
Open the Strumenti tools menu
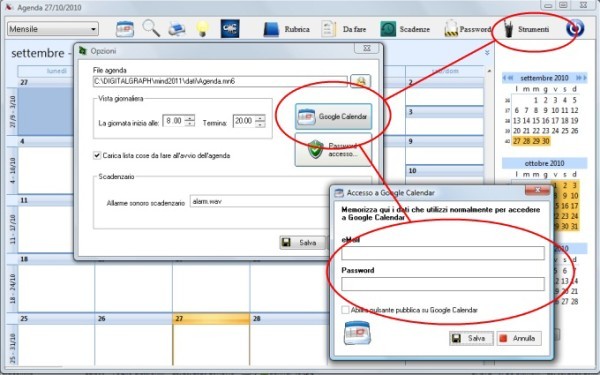click(526, 29)
